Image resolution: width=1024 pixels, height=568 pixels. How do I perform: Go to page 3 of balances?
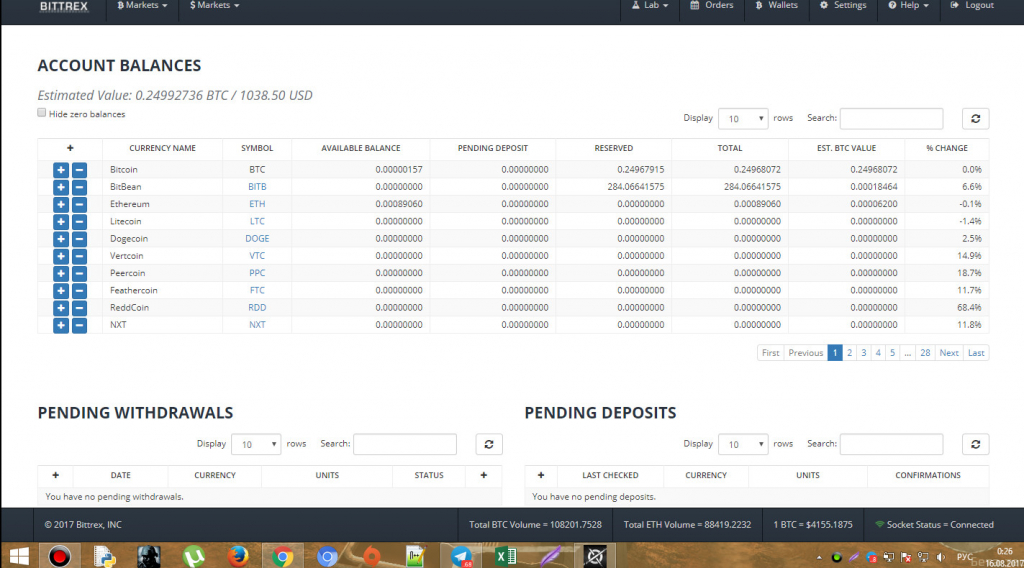tap(863, 353)
